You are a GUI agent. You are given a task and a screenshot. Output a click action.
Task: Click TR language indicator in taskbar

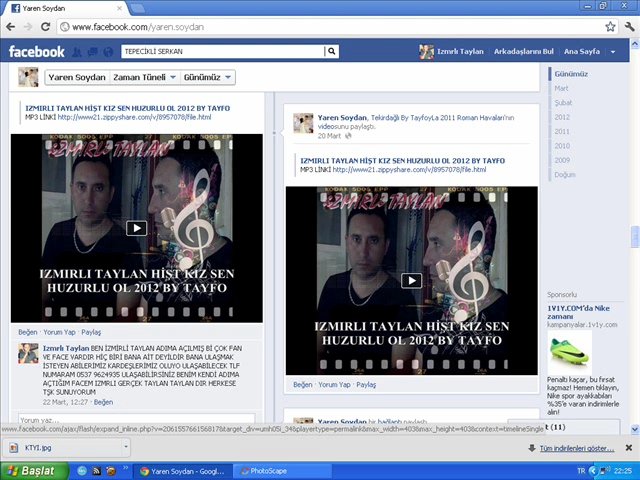(x=581, y=471)
